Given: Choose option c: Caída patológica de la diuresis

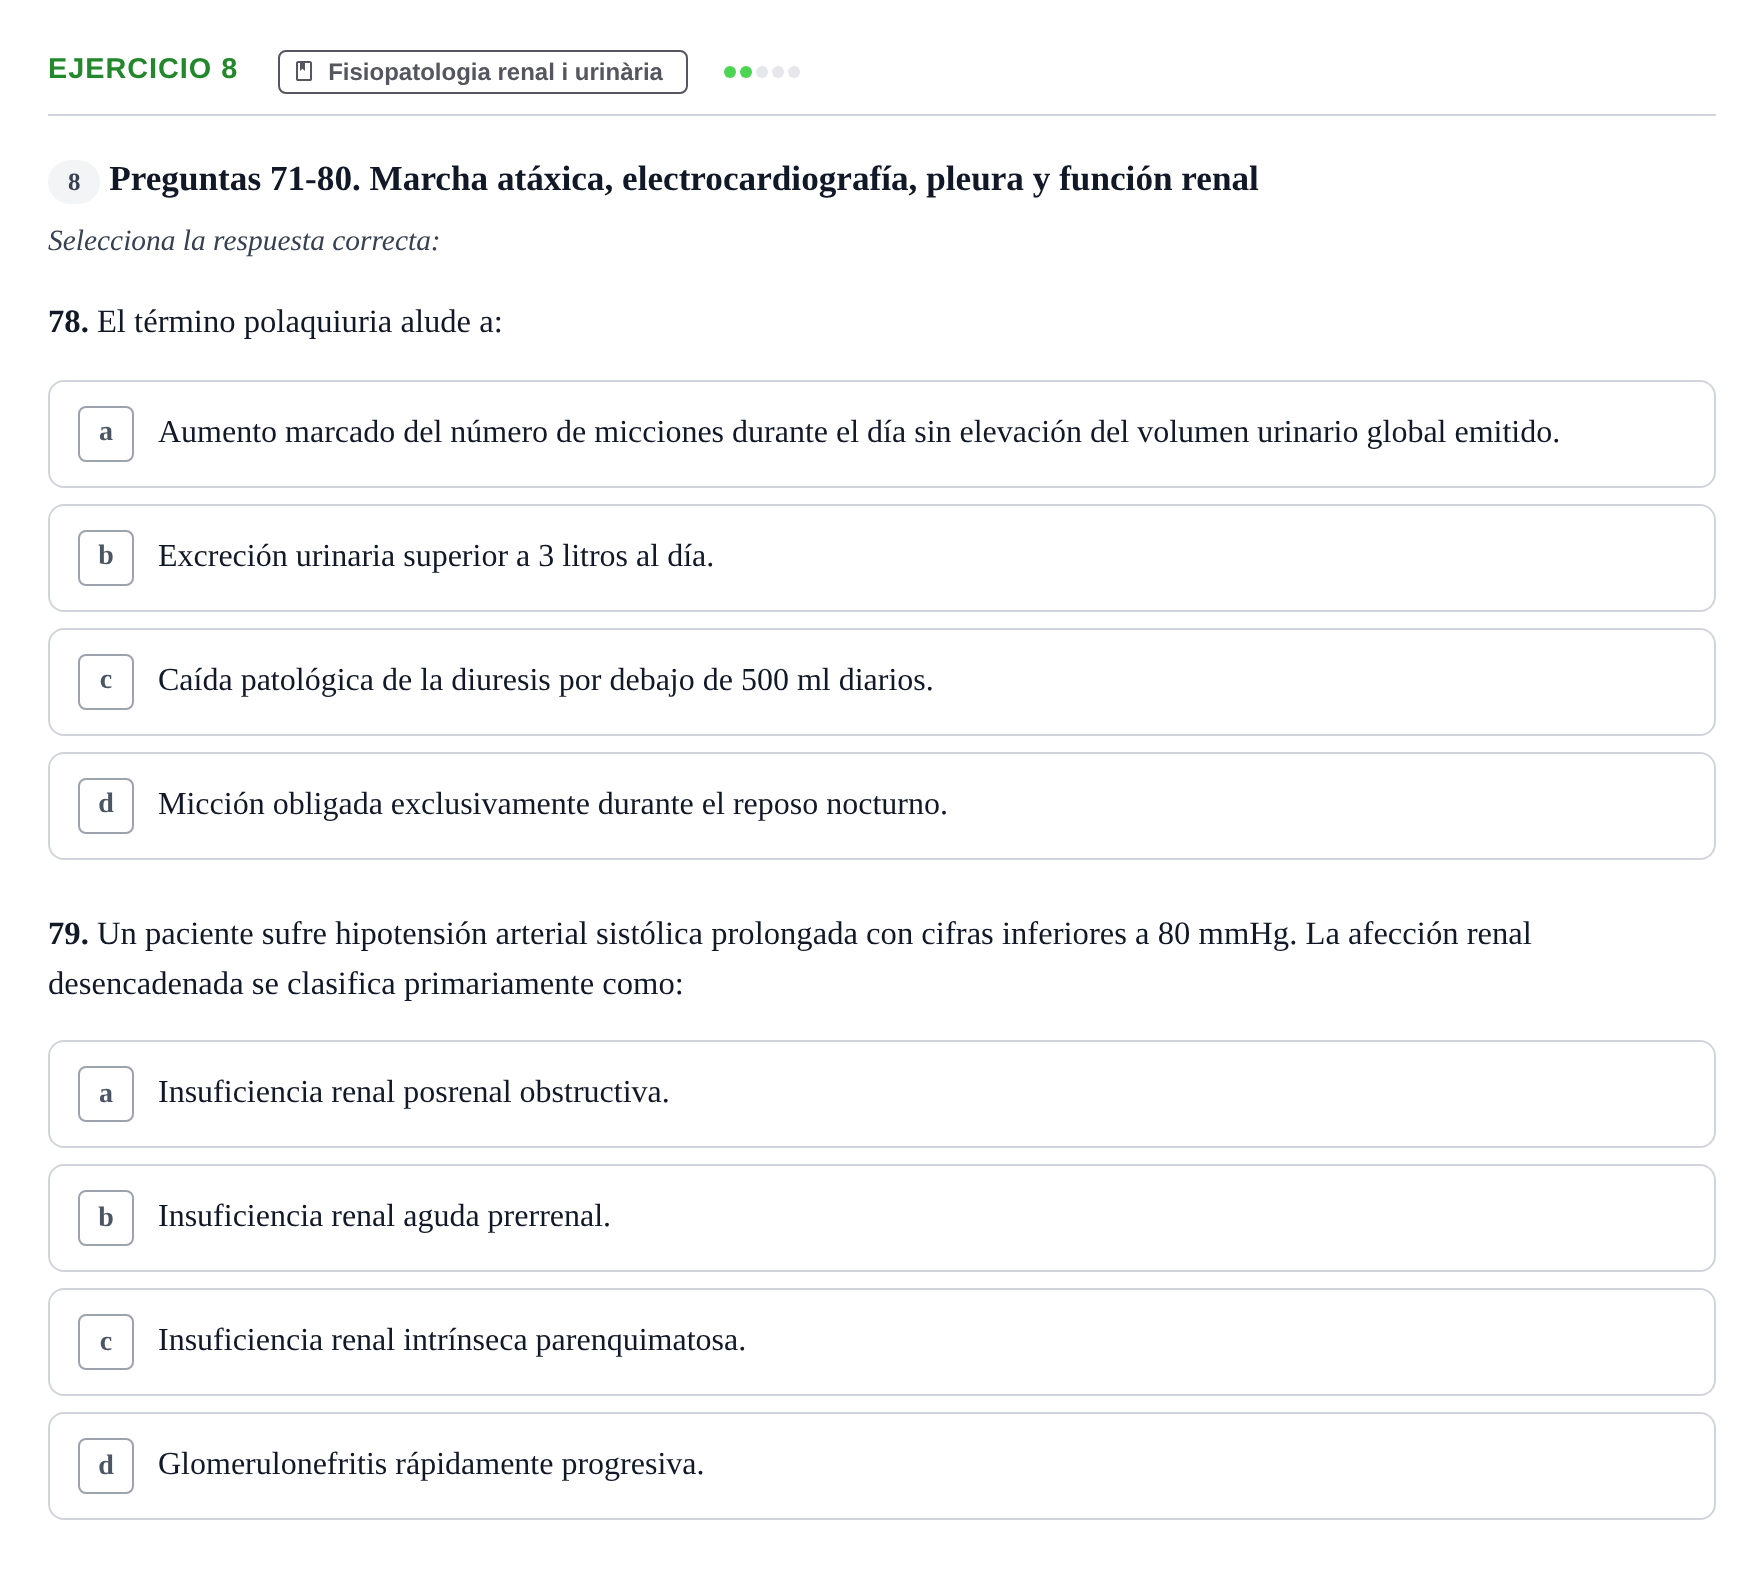Looking at the screenshot, I should 881,682.
